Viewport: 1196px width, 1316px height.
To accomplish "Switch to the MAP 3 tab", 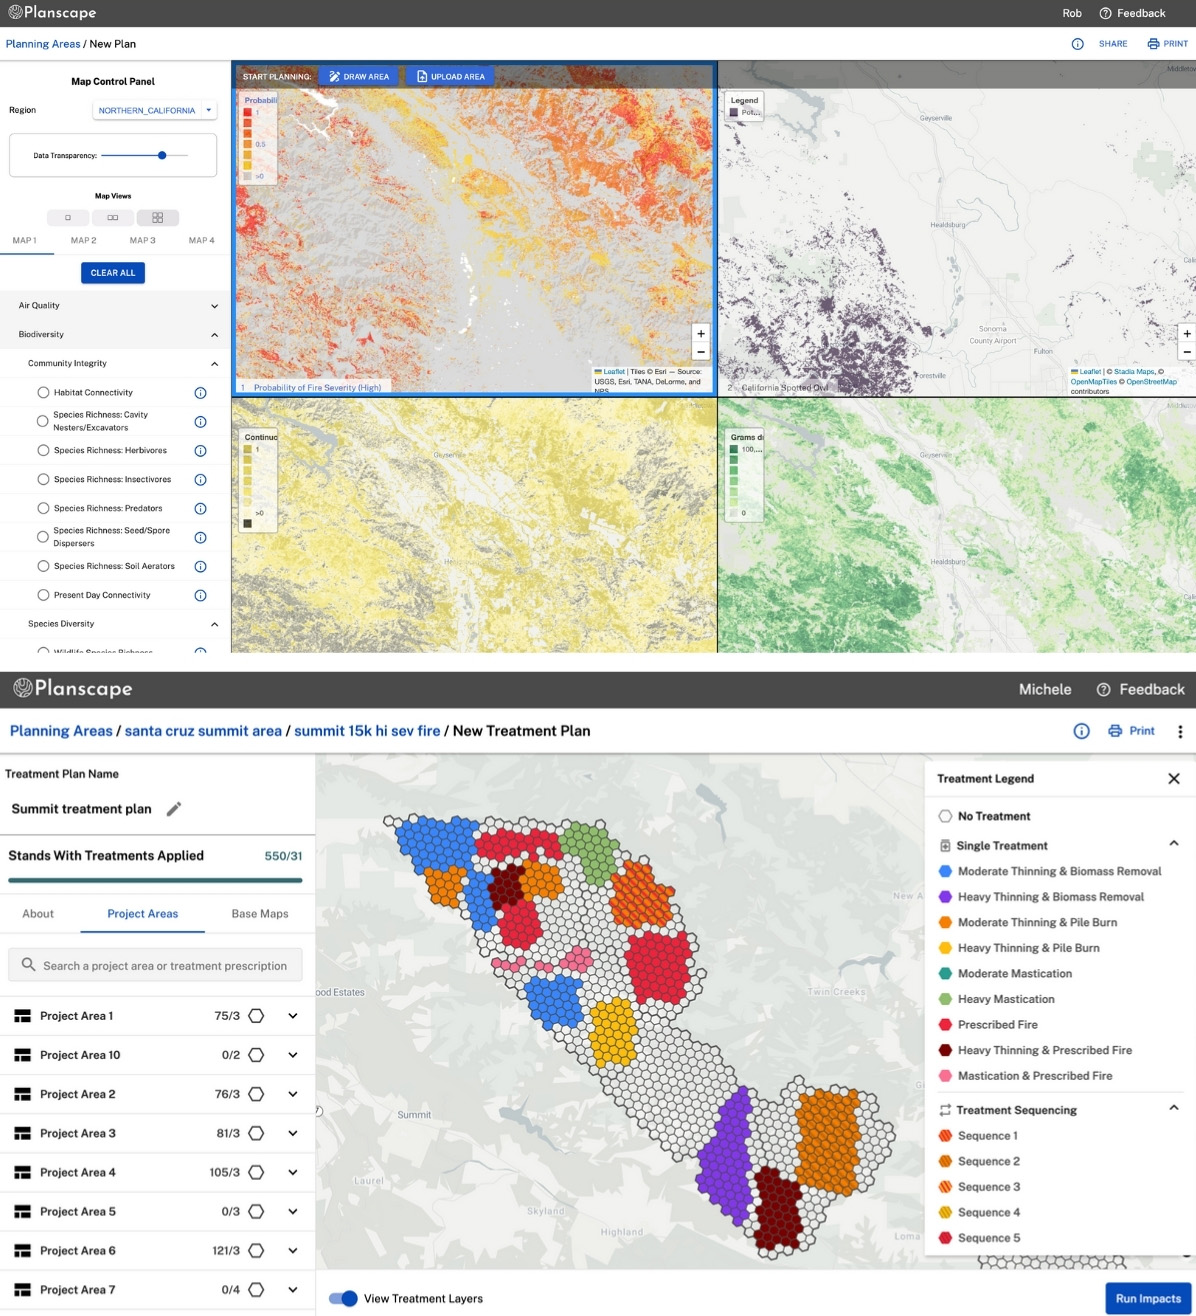I will click(x=143, y=241).
